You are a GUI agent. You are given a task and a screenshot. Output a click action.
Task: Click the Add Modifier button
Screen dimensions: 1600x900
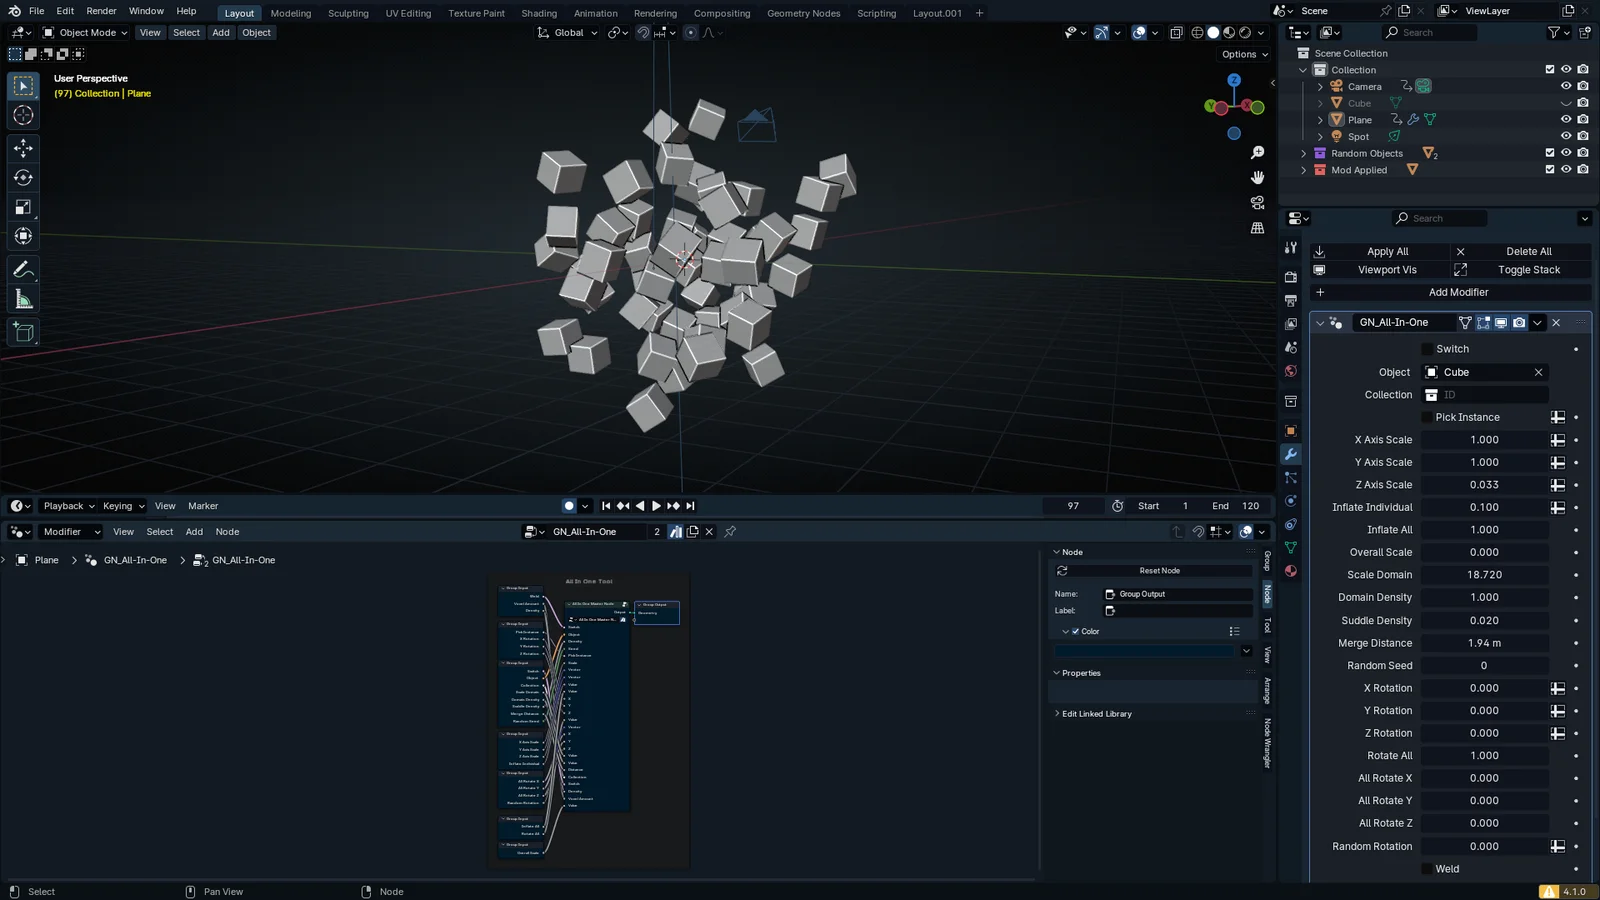click(x=1457, y=292)
